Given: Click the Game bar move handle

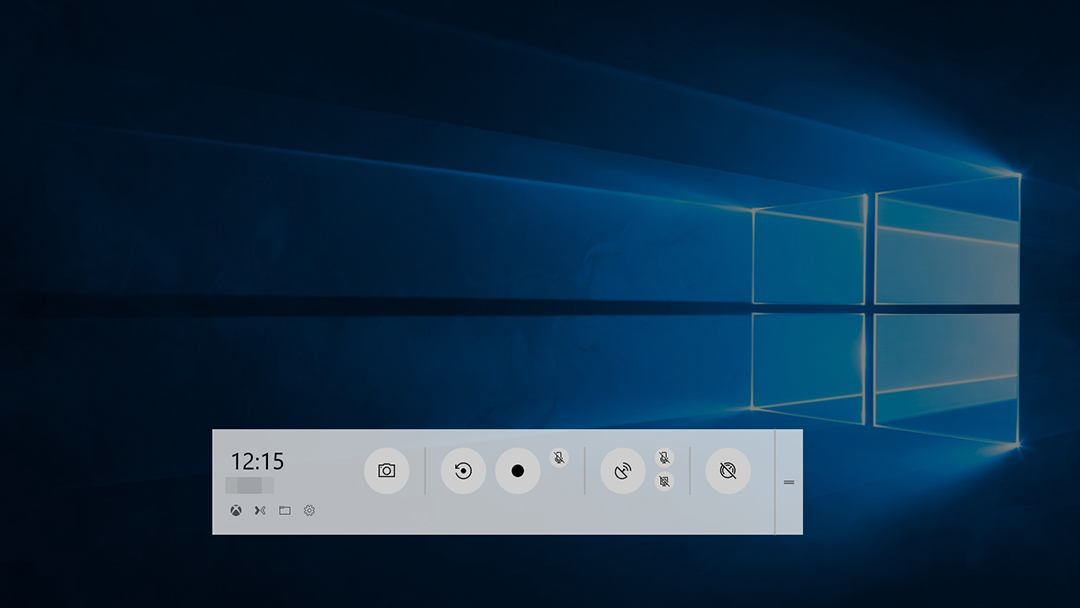Looking at the screenshot, I should coord(789,482).
